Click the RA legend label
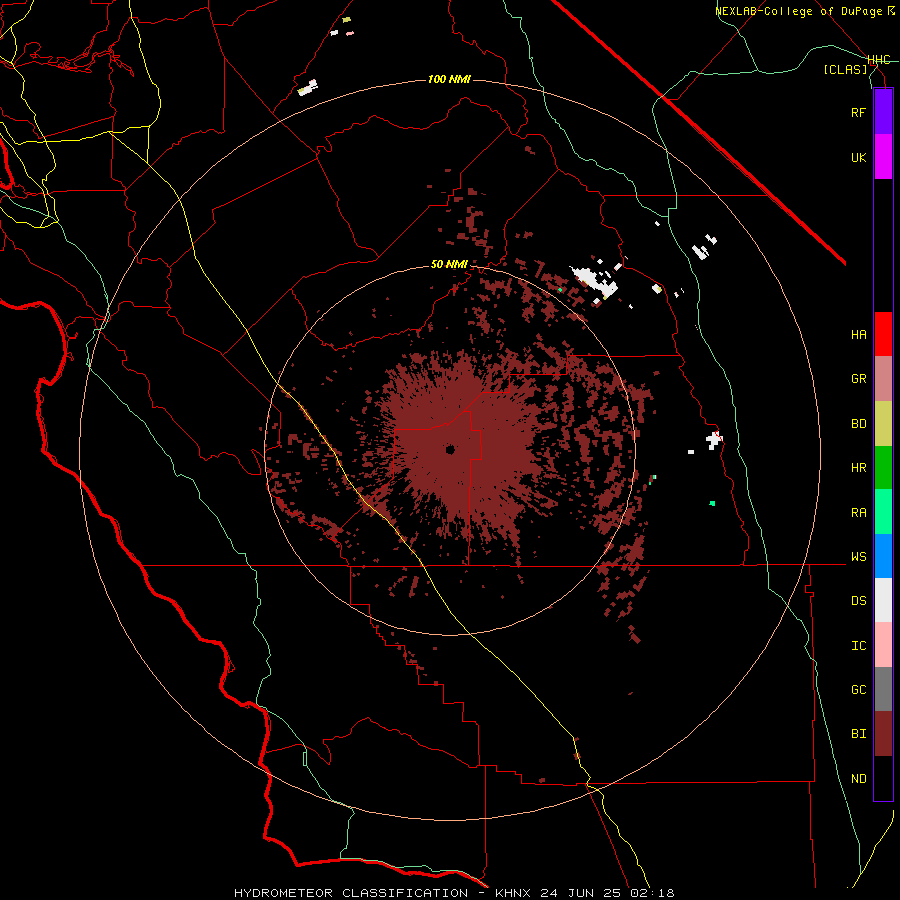The image size is (900, 900). tap(858, 513)
